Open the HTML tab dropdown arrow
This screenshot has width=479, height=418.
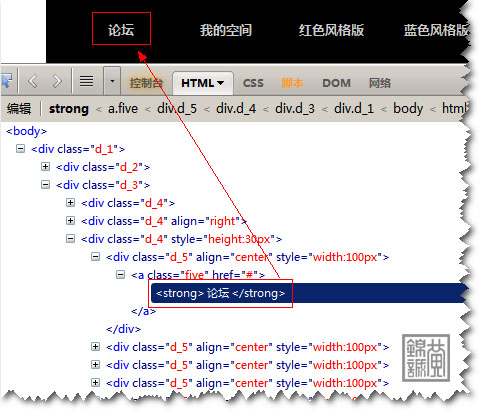(220, 83)
